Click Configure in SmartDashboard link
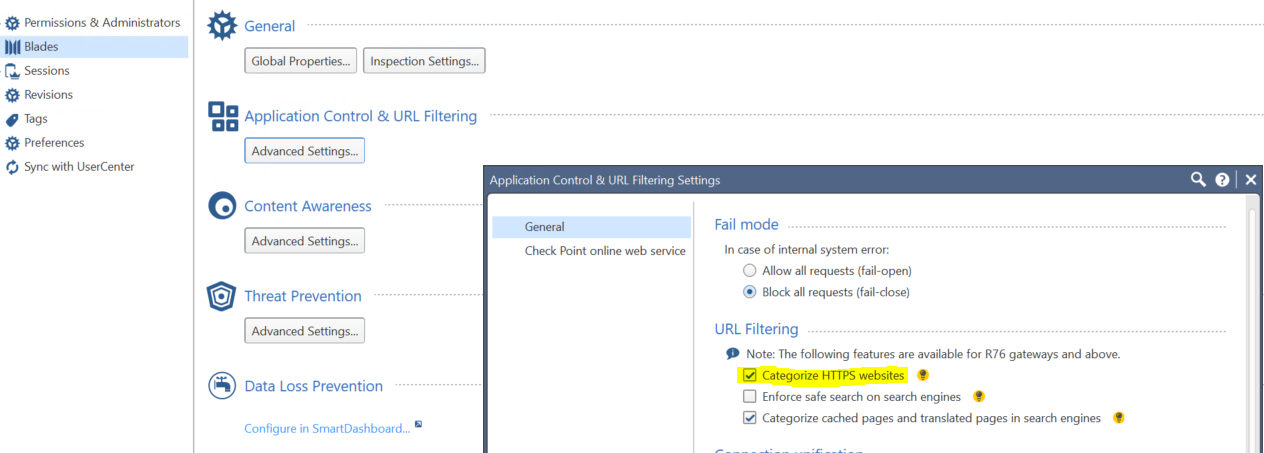This screenshot has width=1264, height=453. (x=327, y=428)
